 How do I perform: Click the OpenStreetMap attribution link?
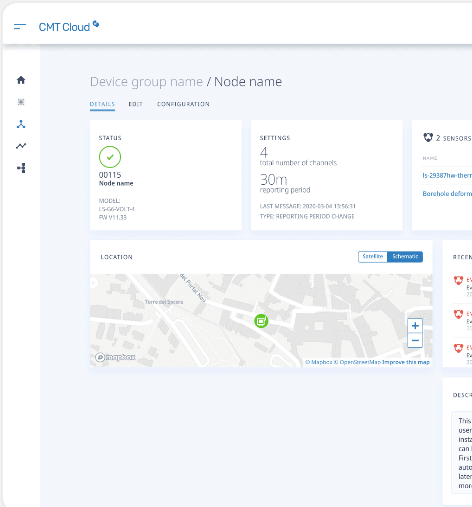[358, 362]
